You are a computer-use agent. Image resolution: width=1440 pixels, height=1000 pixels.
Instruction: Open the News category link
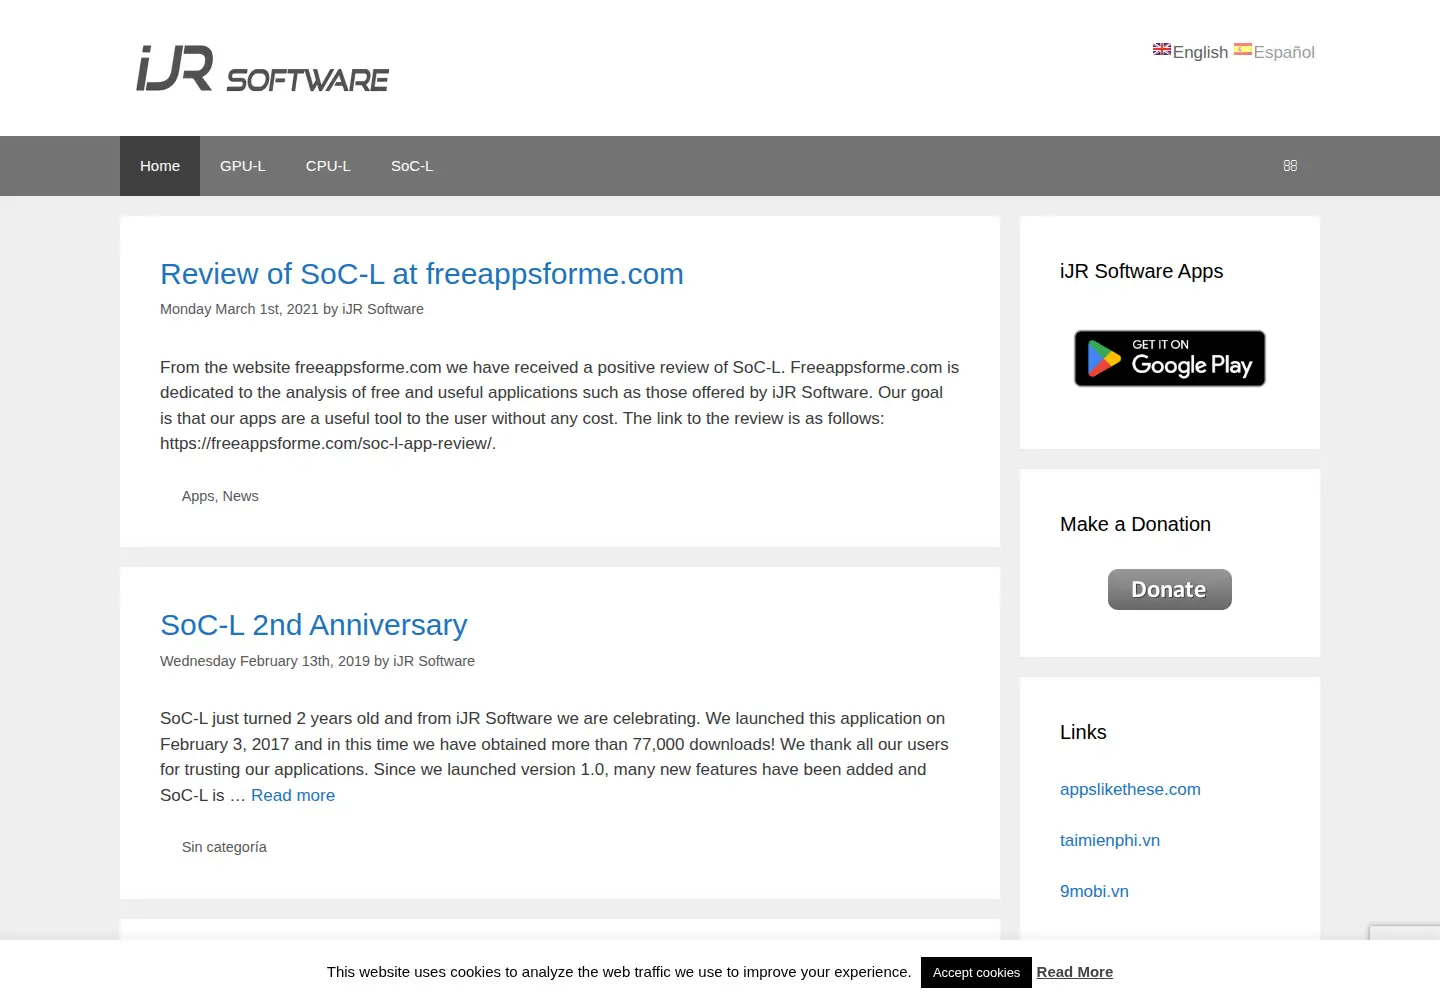(x=241, y=496)
